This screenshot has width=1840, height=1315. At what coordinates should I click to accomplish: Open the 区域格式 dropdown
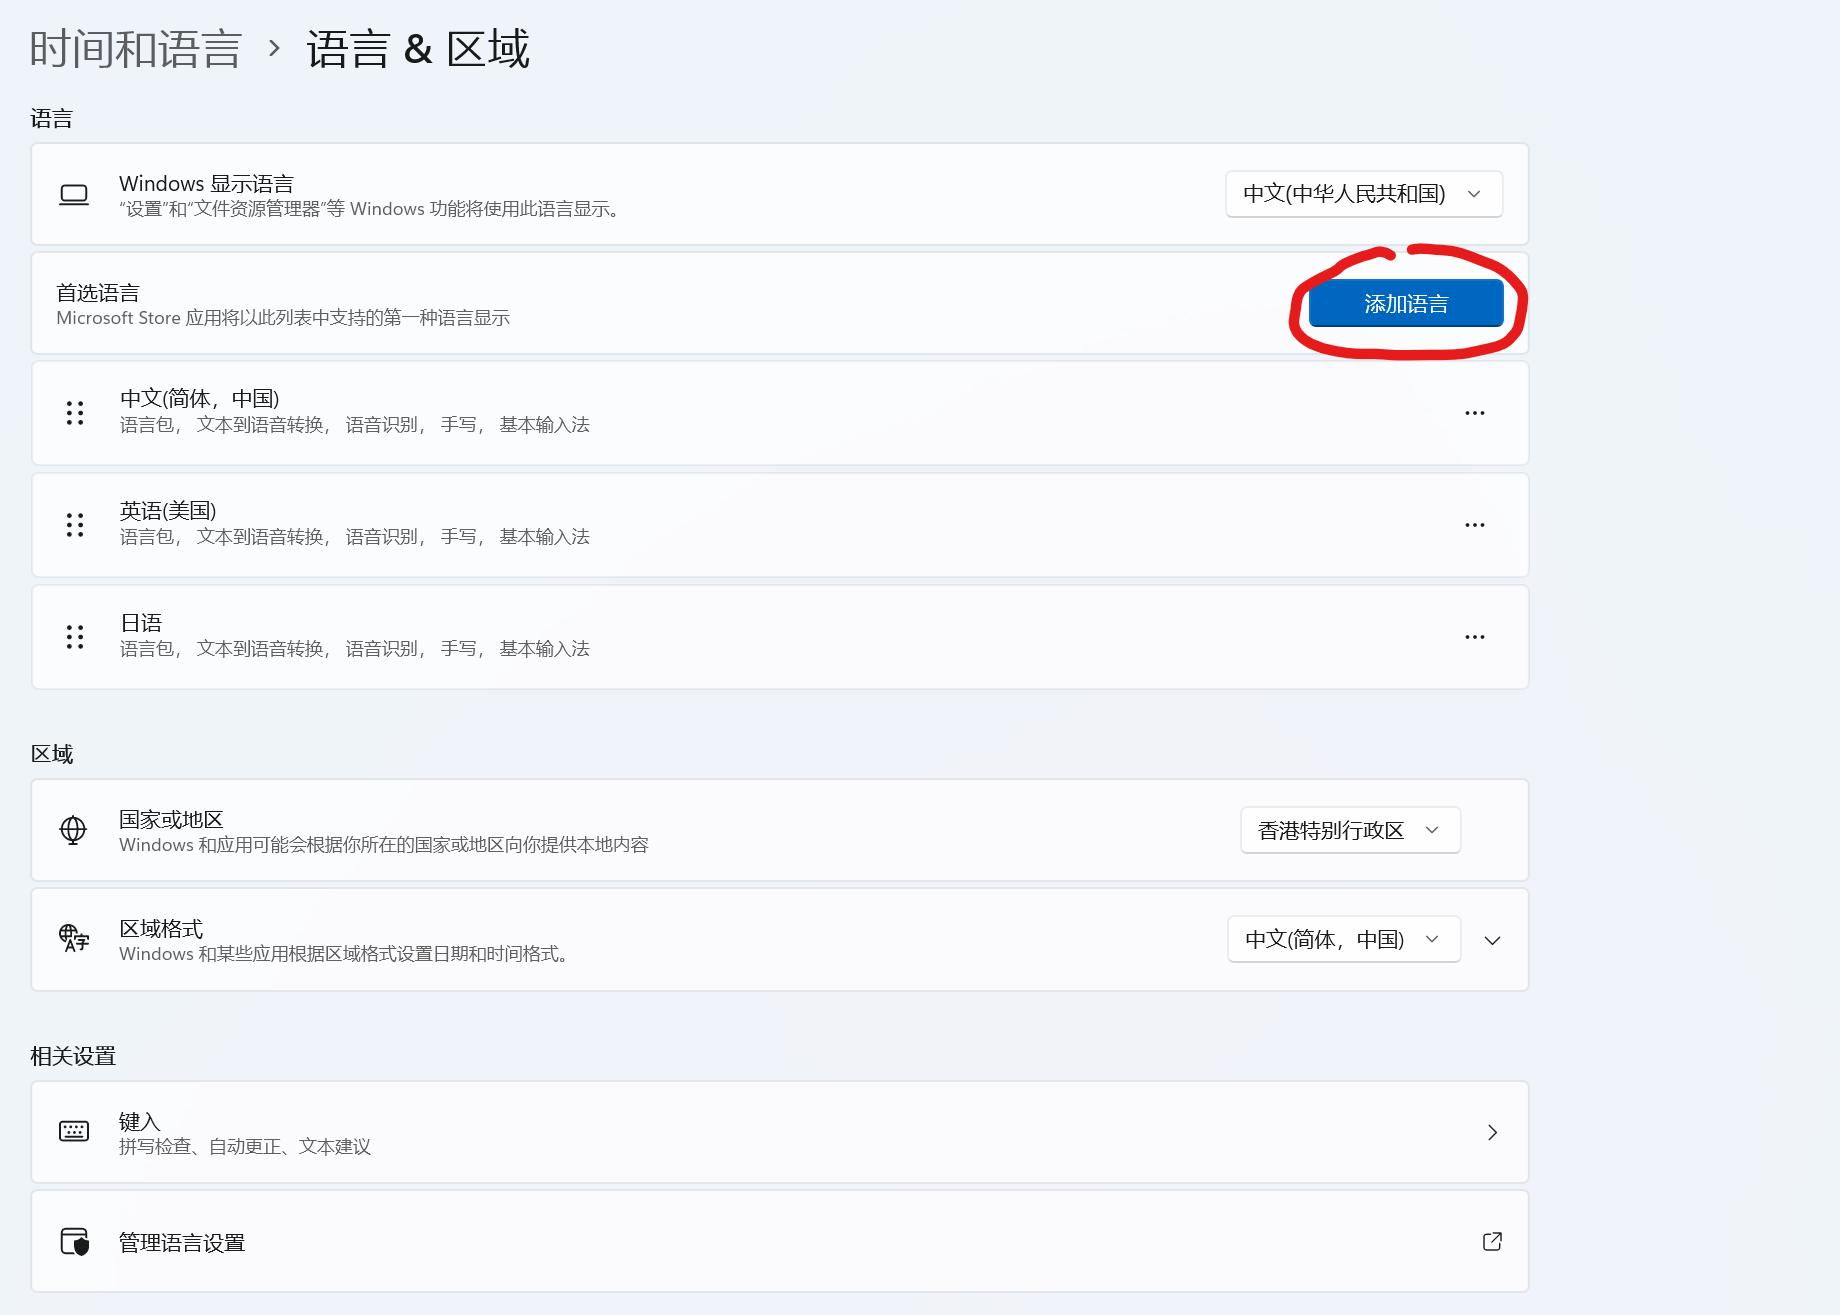tap(1342, 939)
